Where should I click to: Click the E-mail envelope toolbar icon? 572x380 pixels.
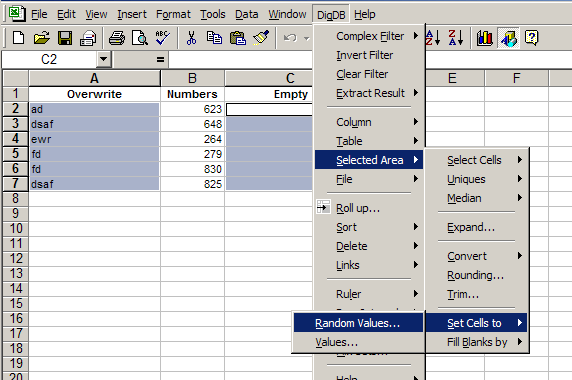[88, 38]
